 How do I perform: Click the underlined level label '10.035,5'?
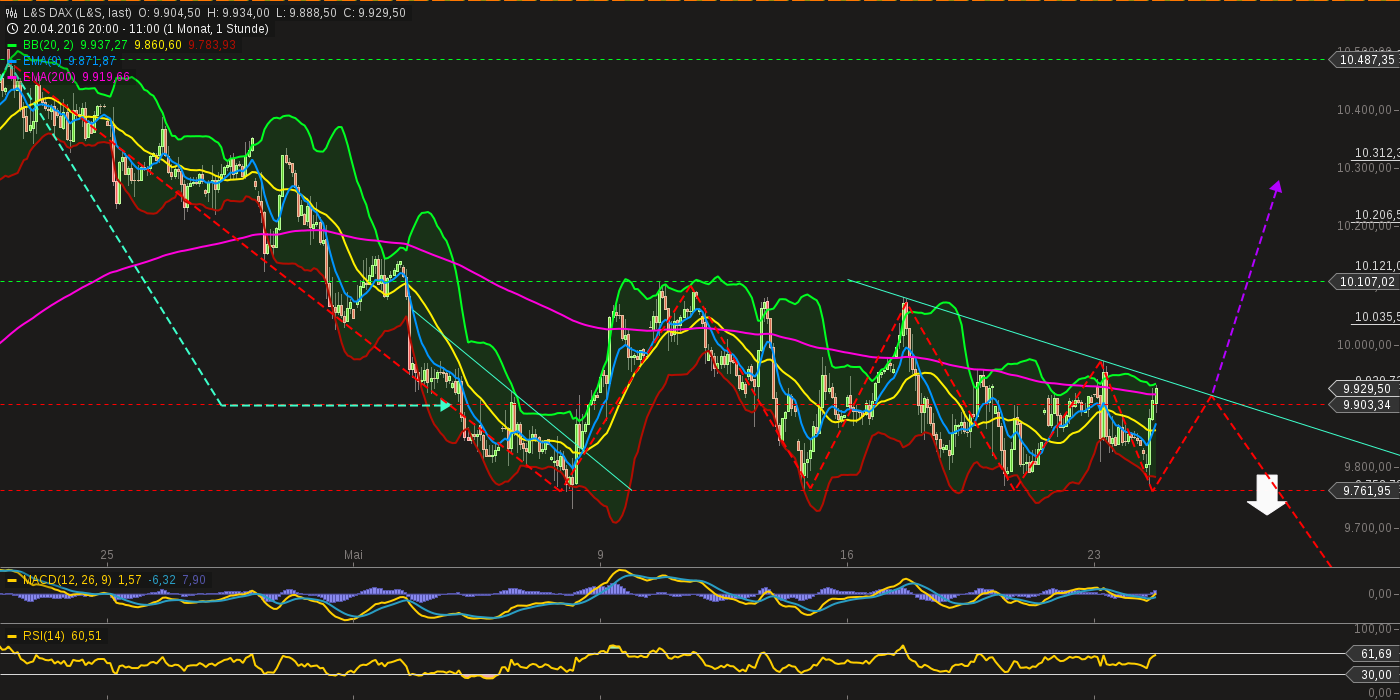coord(1377,317)
